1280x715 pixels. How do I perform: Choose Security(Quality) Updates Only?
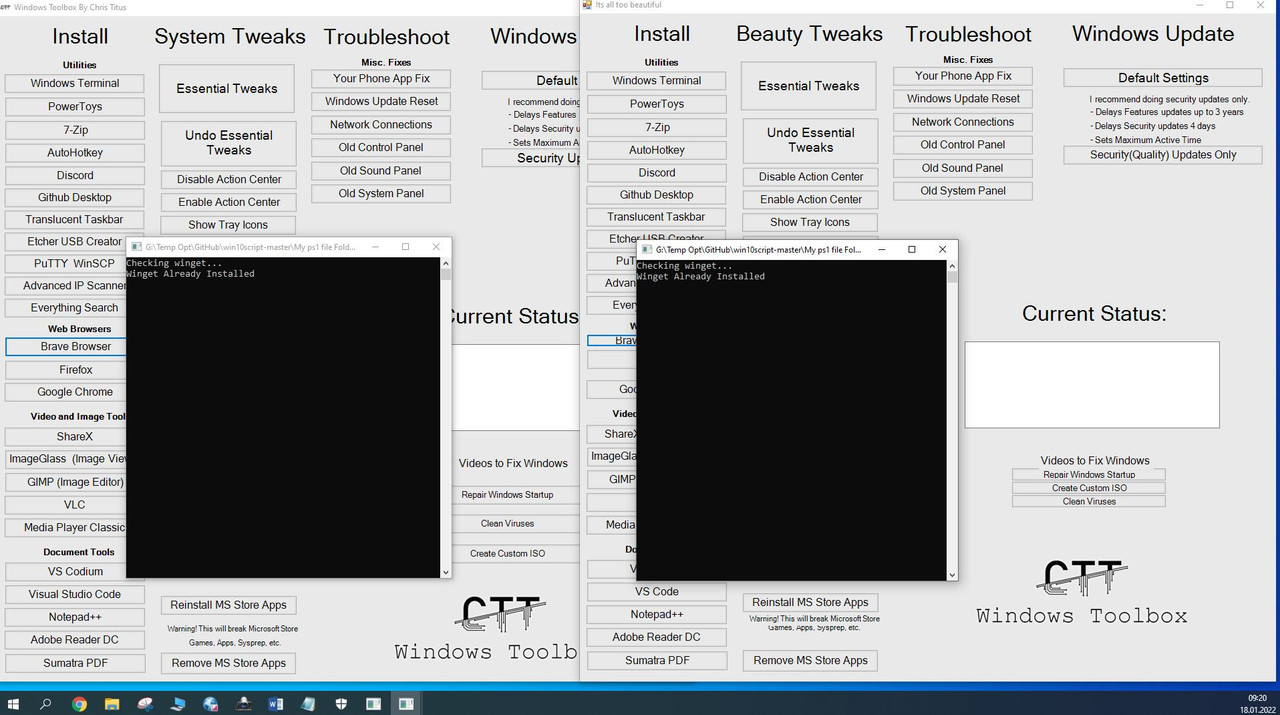click(x=1163, y=155)
